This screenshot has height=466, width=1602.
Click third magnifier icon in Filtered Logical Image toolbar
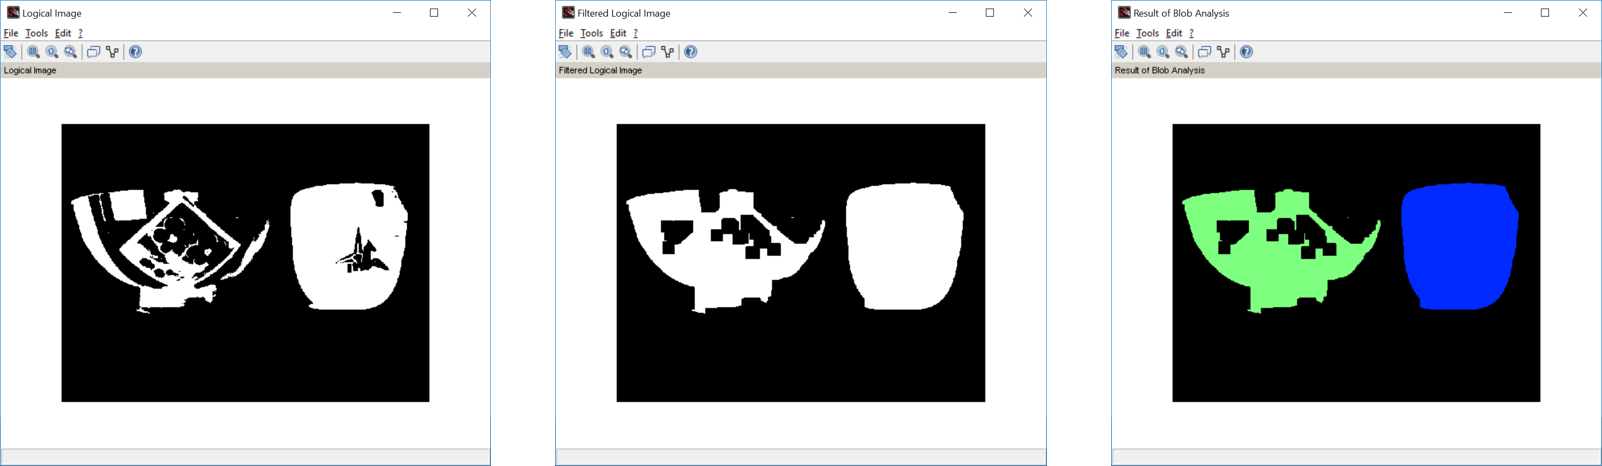pos(625,52)
